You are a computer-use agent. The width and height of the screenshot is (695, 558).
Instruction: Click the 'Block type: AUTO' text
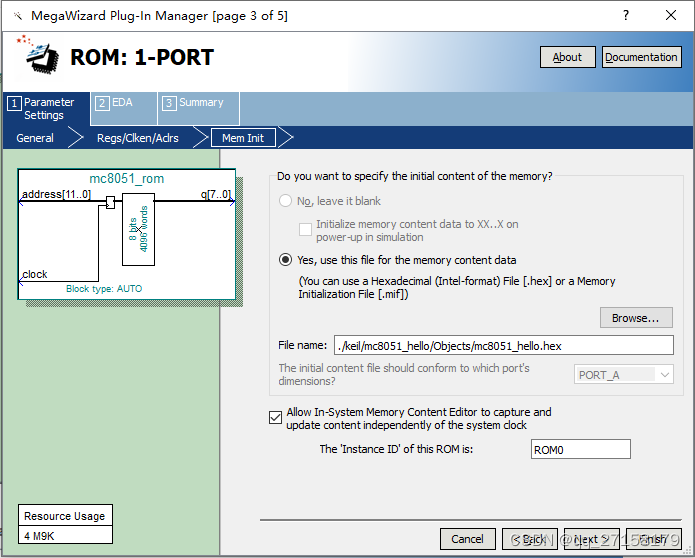pos(104,289)
